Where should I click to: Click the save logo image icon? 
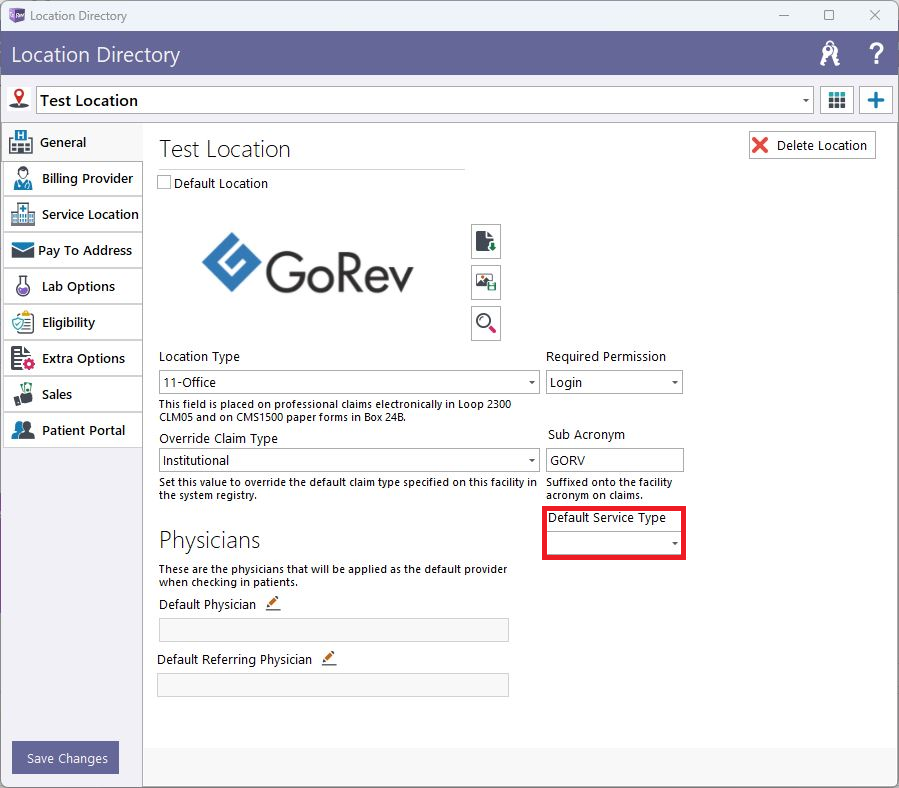click(x=486, y=282)
